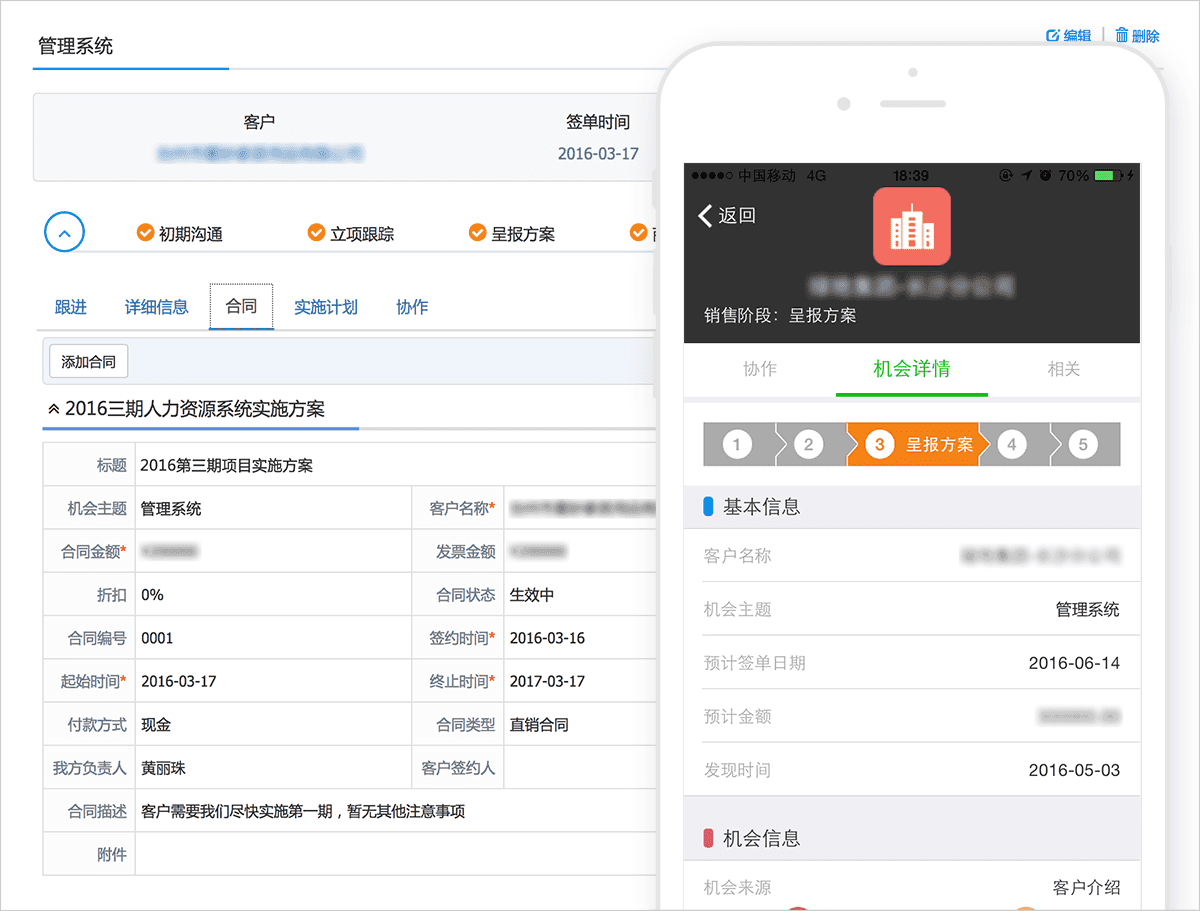Click contract status value 生效中

tap(532, 595)
